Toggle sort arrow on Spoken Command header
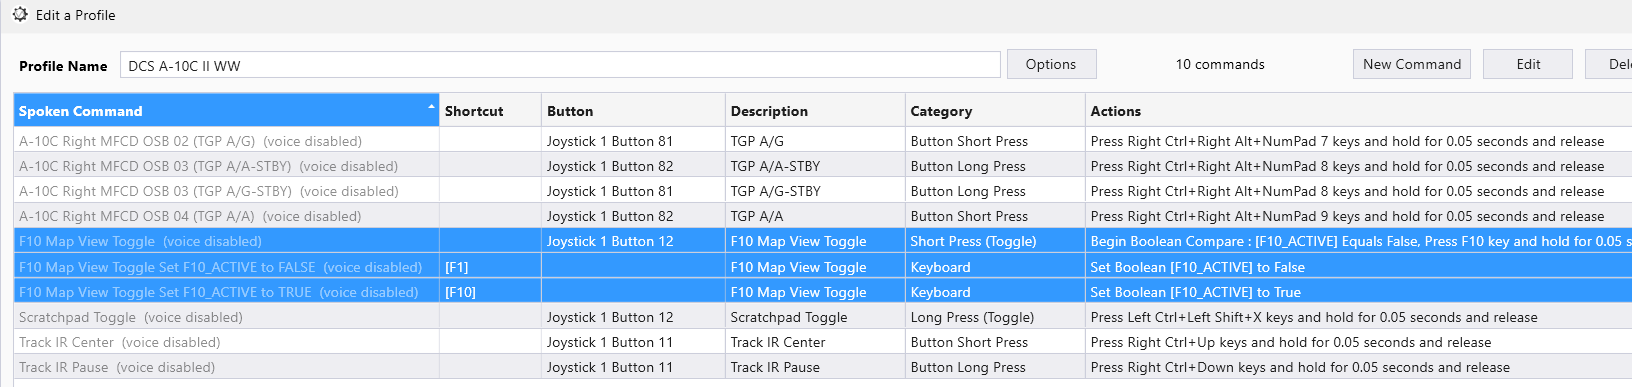The width and height of the screenshot is (1632, 387). point(431,106)
